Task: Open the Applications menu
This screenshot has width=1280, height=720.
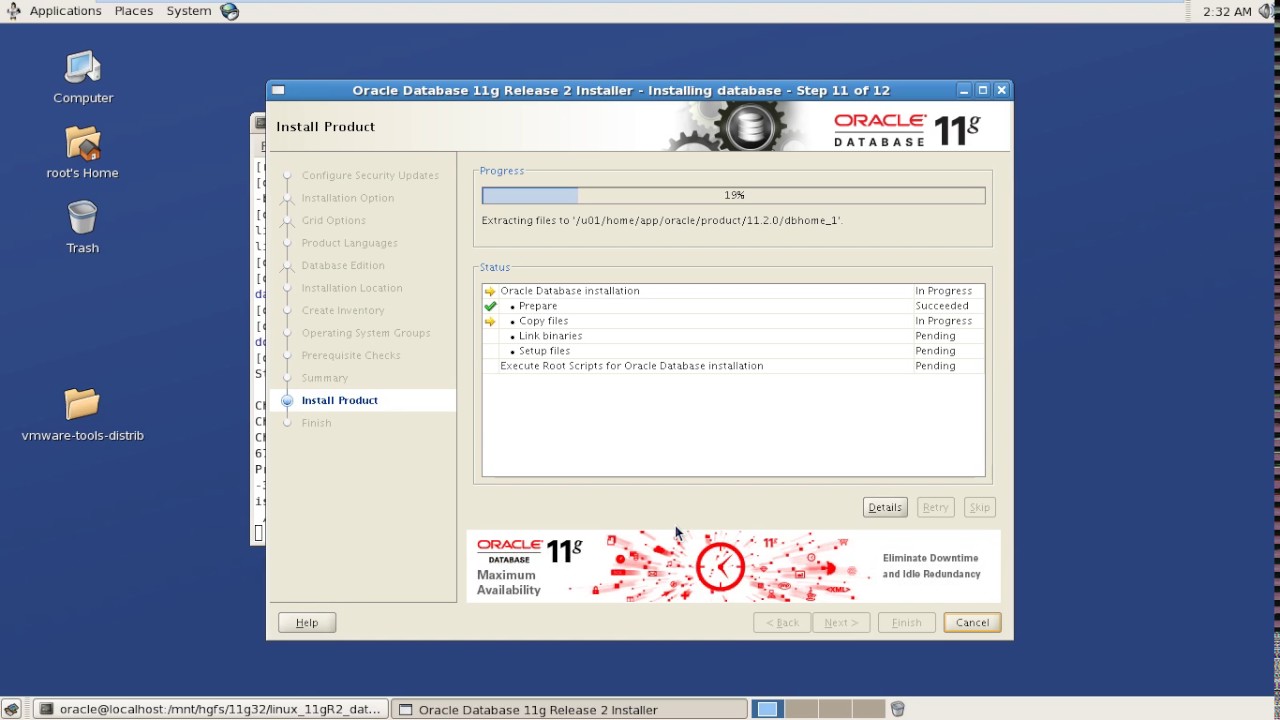Action: pos(65,11)
